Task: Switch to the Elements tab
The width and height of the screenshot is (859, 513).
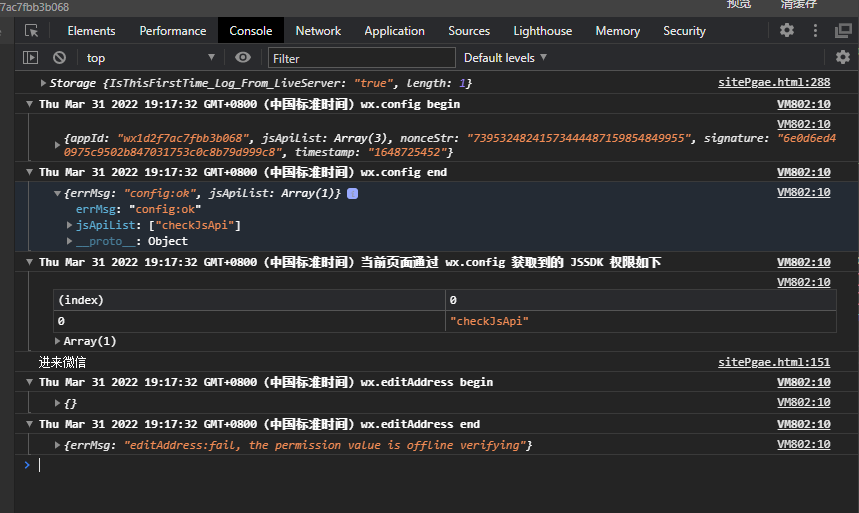Action: click(91, 31)
